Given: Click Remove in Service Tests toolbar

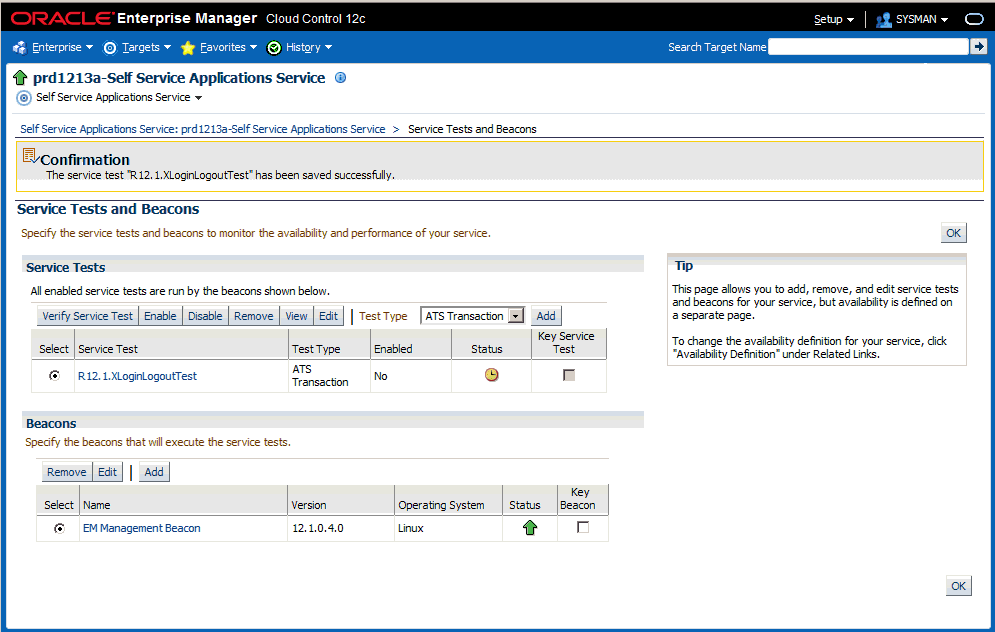Looking at the screenshot, I should coord(253,316).
